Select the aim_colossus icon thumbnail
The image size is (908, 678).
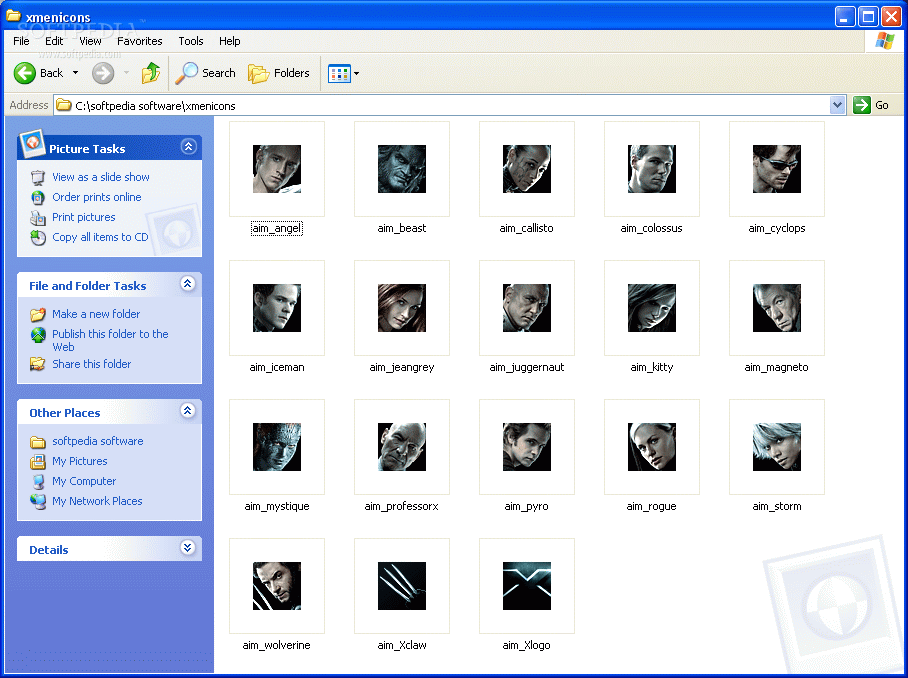click(652, 169)
